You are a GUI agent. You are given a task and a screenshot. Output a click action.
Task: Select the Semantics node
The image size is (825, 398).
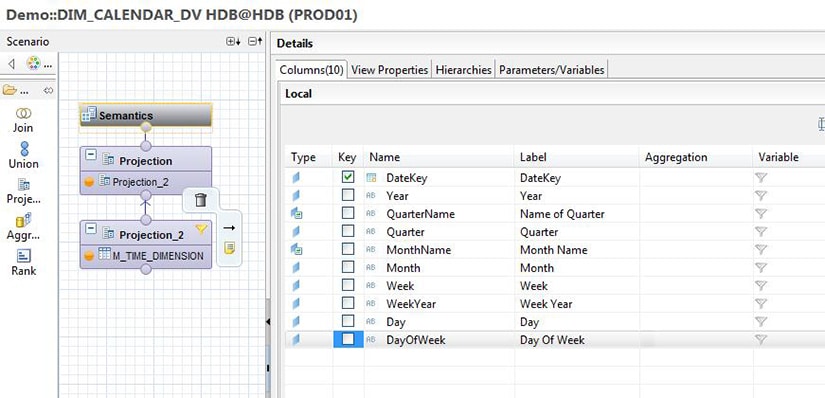pos(146,115)
